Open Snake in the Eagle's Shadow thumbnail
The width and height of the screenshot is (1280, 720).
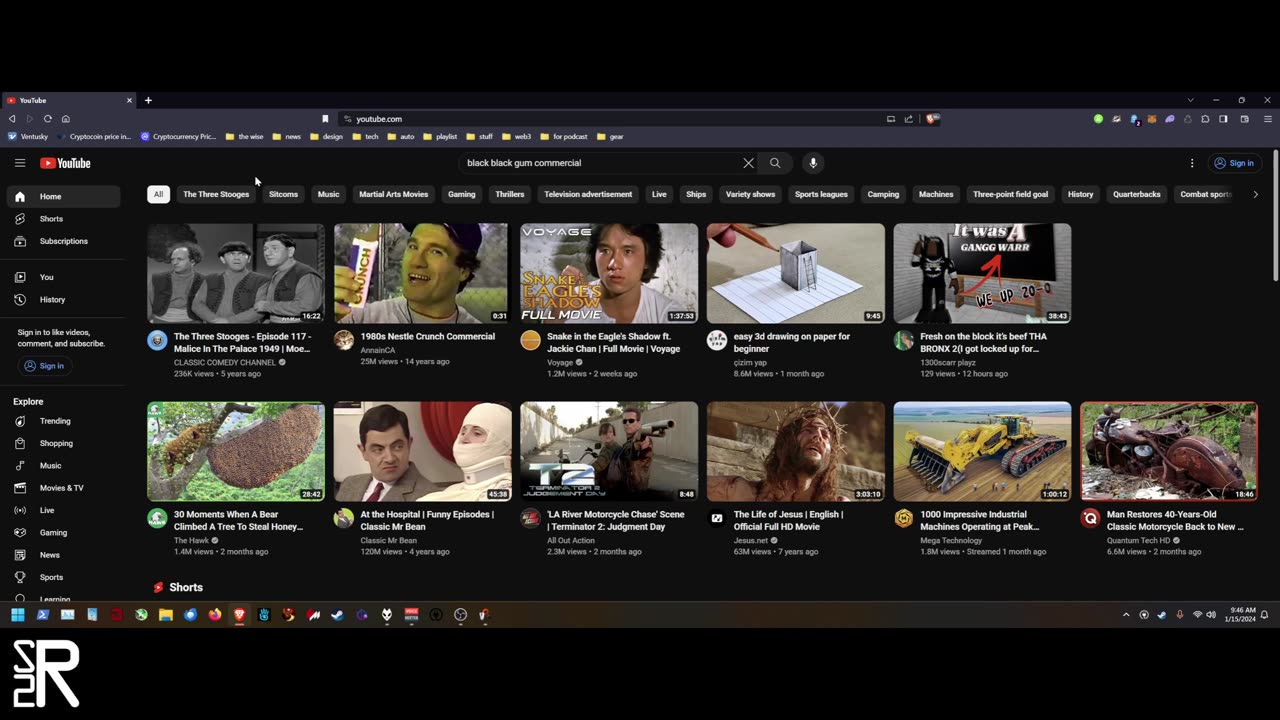[x=609, y=273]
